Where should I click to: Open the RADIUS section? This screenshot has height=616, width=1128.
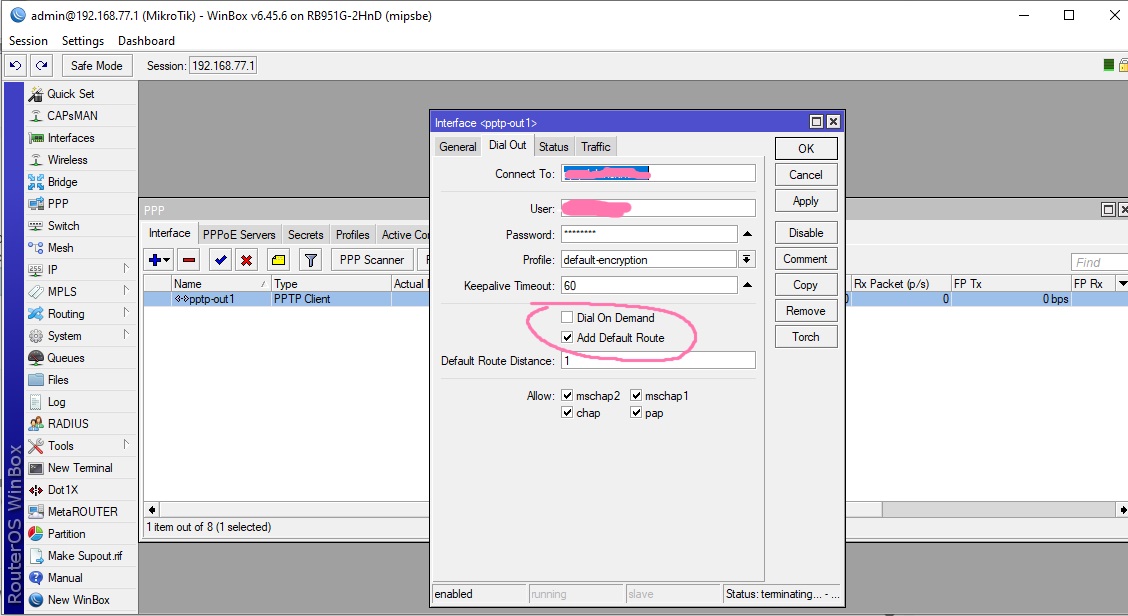point(68,424)
